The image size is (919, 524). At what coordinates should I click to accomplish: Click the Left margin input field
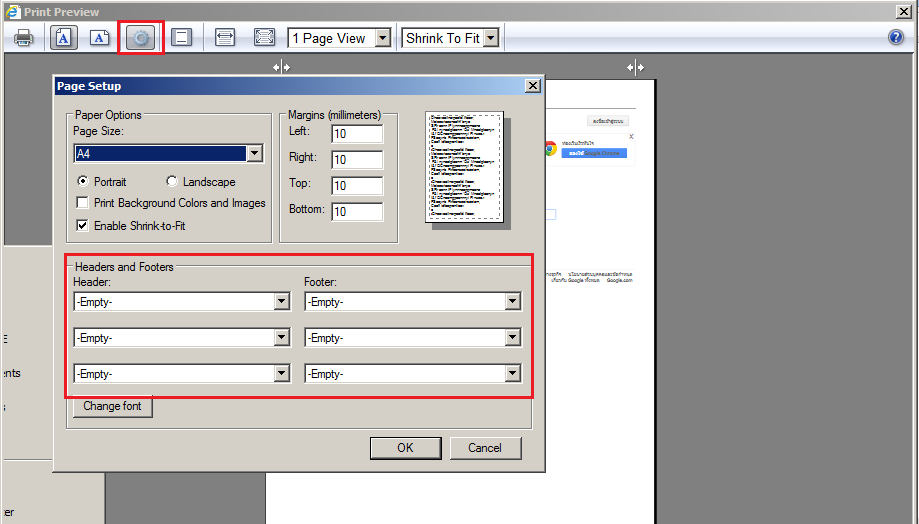point(357,134)
